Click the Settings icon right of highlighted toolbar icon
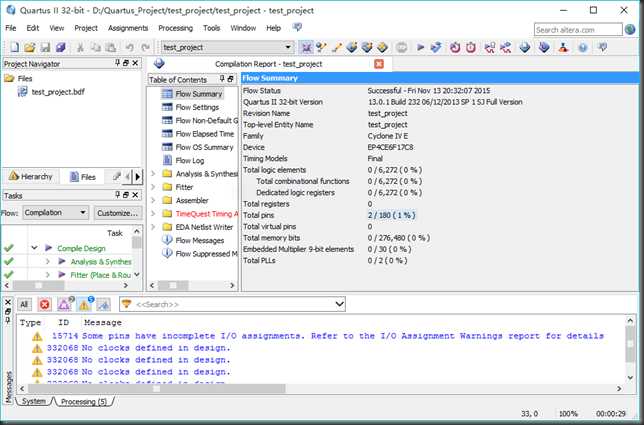The width and height of the screenshot is (644, 425). [321, 47]
